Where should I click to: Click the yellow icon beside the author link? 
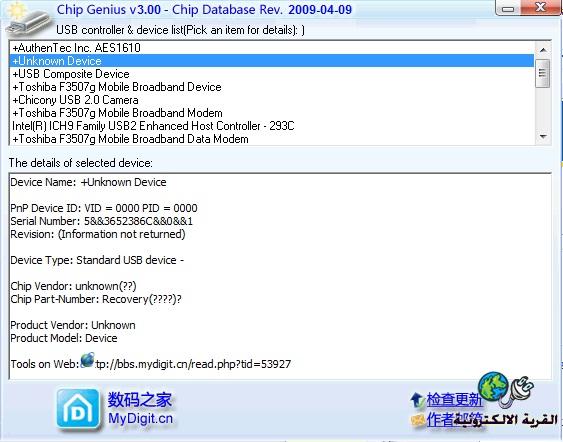418,420
